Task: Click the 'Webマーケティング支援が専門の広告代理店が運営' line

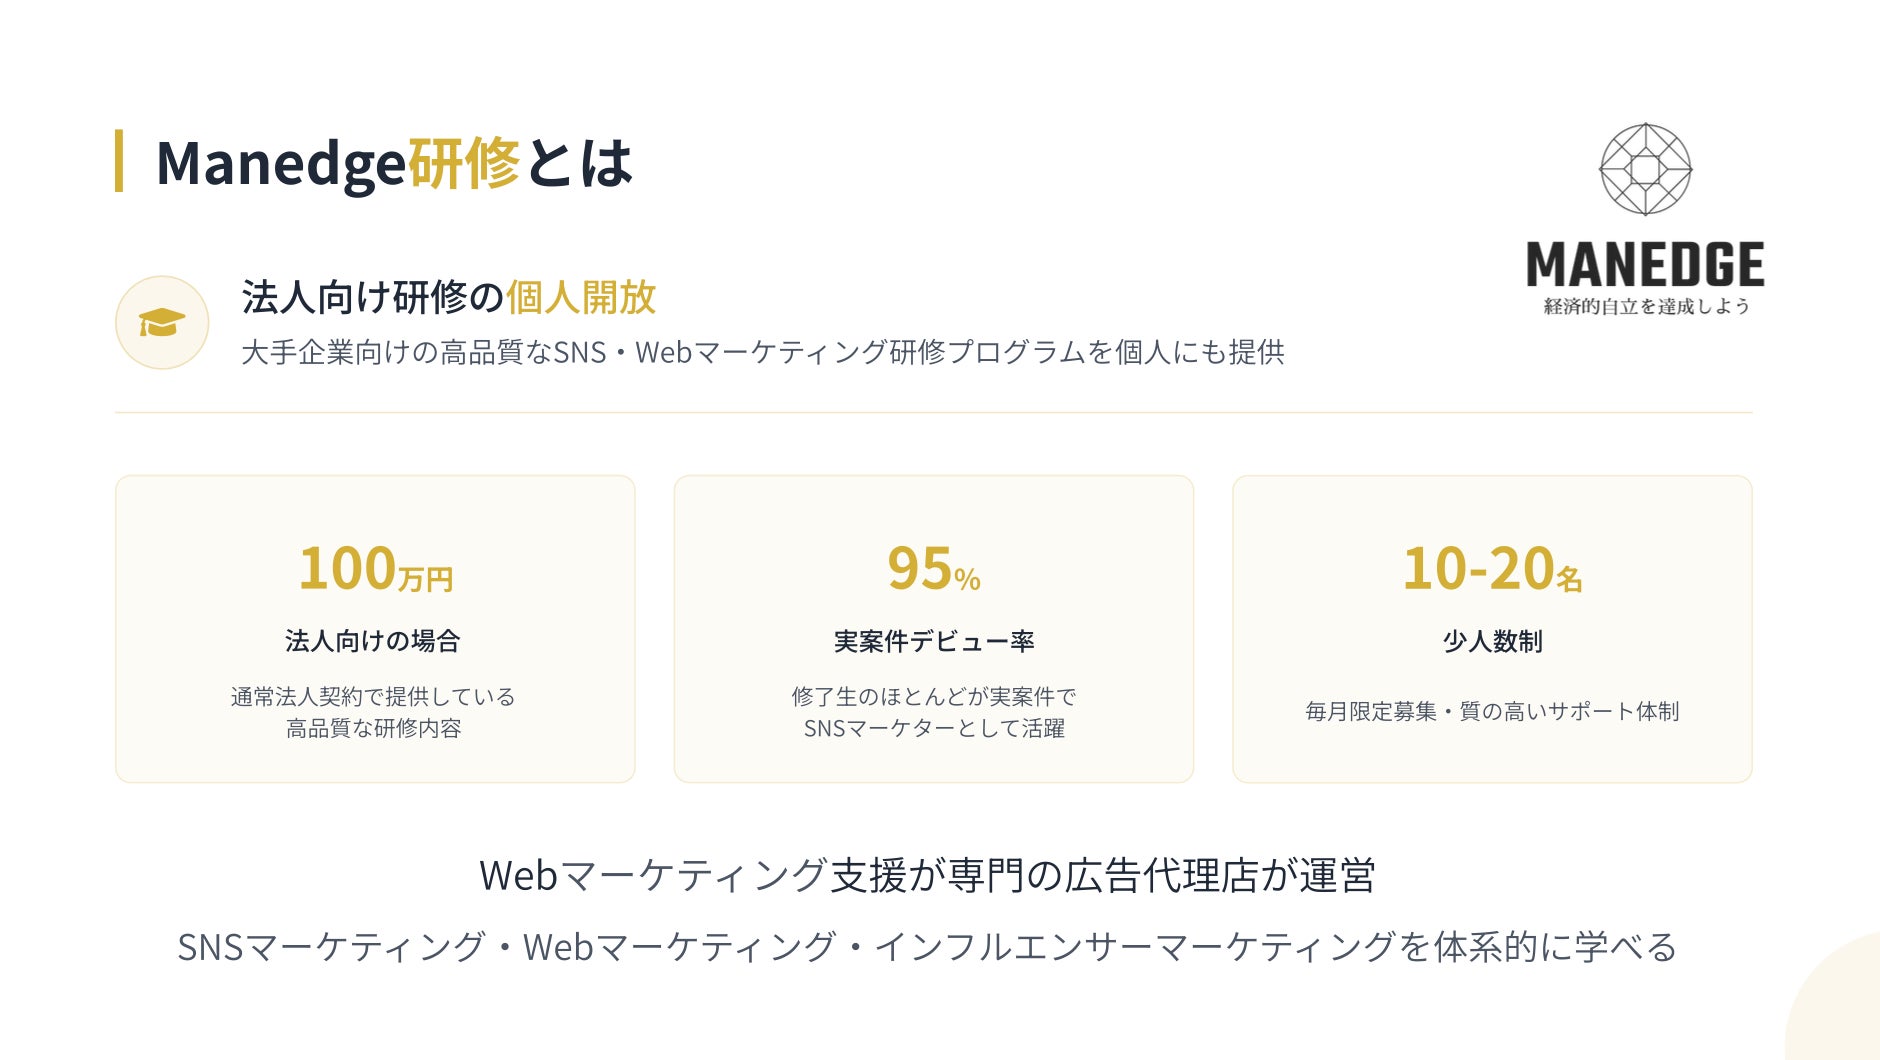Action: [927, 875]
